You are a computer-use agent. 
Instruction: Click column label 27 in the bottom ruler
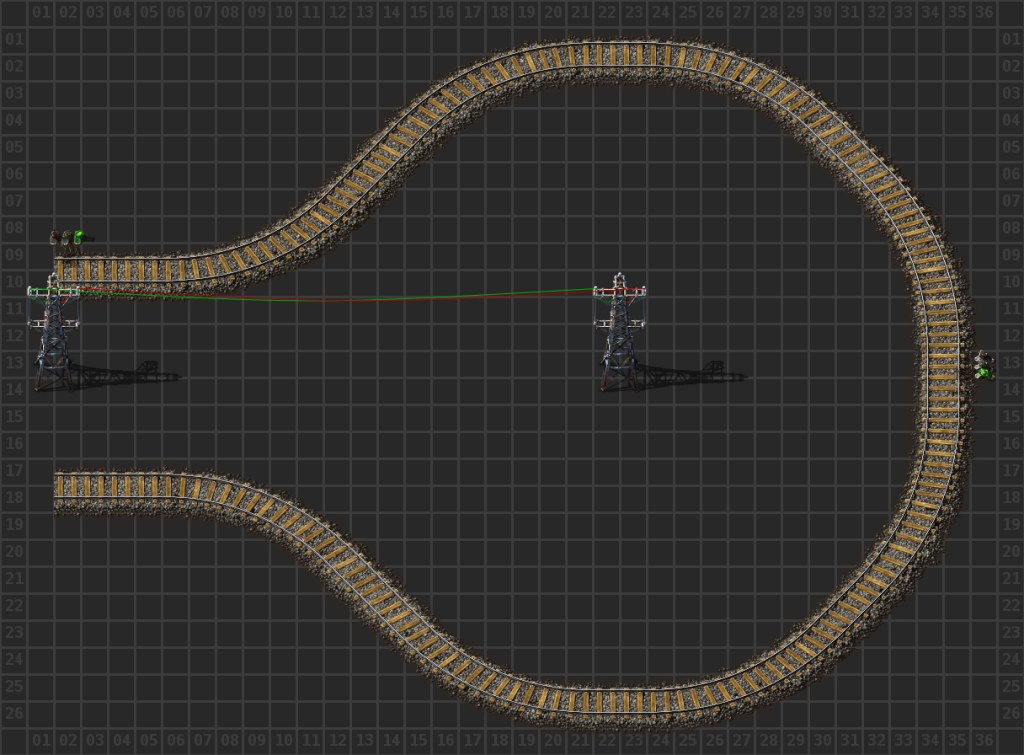pos(742,740)
